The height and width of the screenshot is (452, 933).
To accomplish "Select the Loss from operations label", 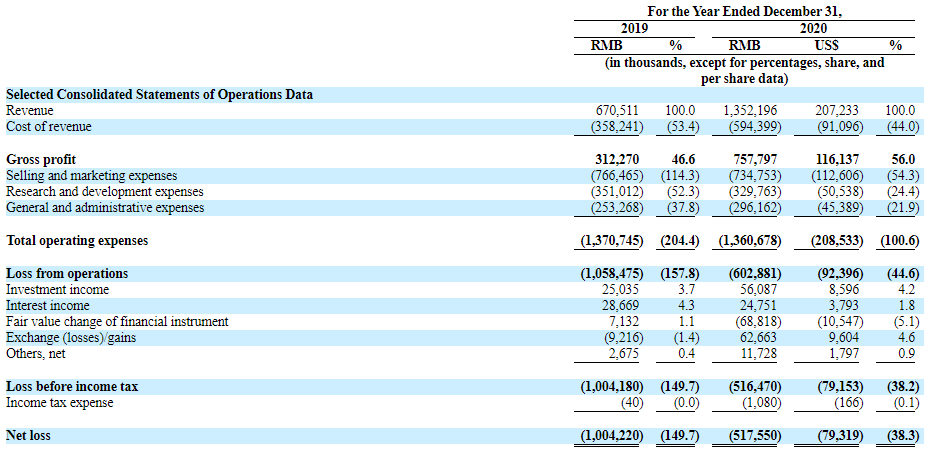I will point(67,273).
